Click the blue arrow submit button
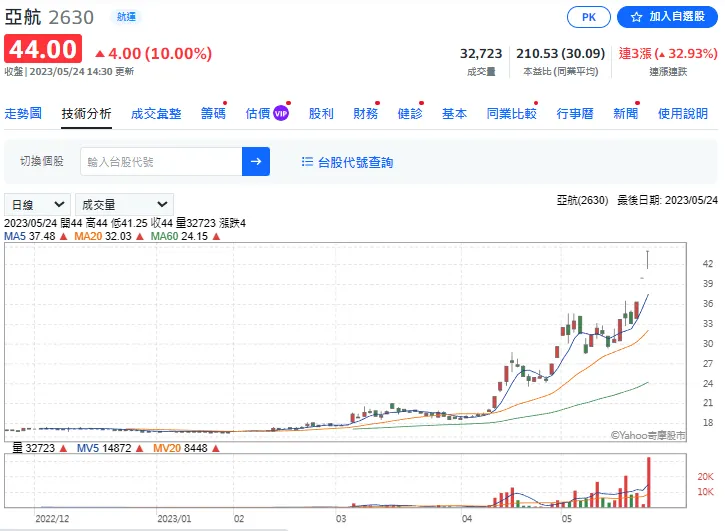The image size is (725, 531). pos(256,161)
